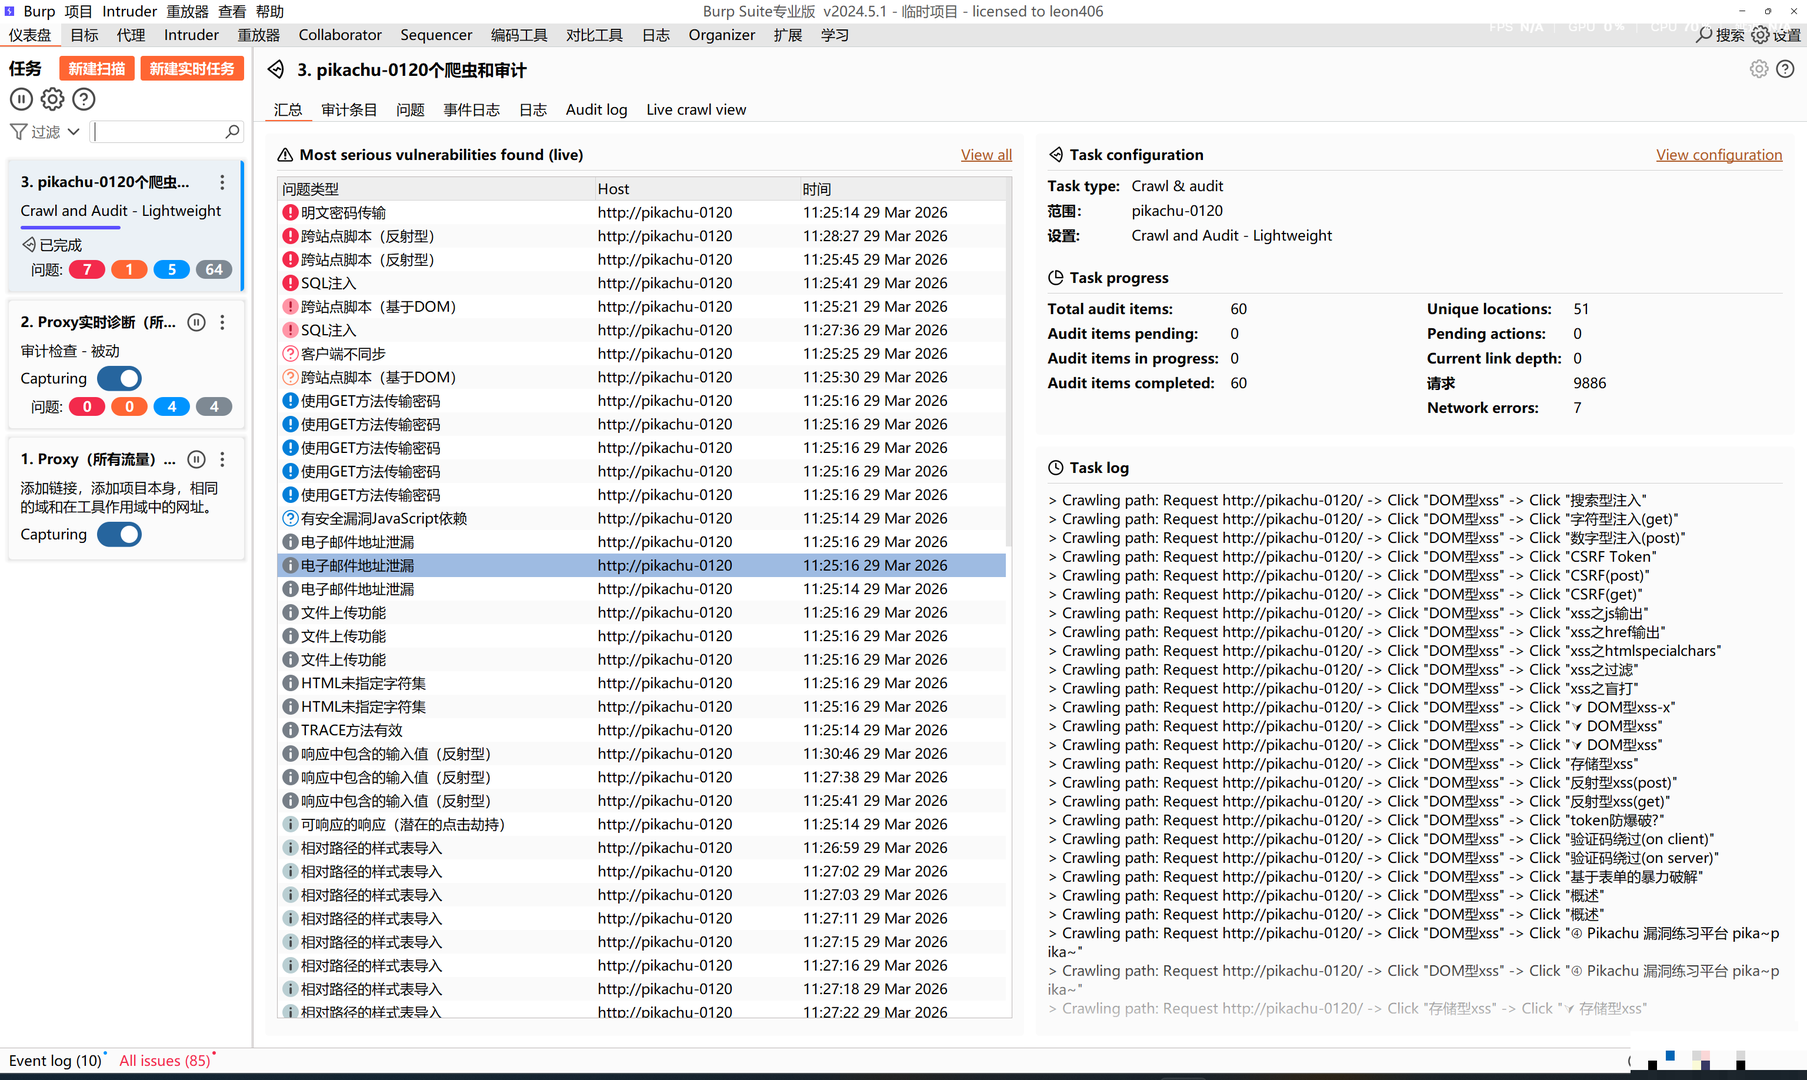Click the task log line ending in "CSRF Token"
The width and height of the screenshot is (1807, 1080).
1352,557
